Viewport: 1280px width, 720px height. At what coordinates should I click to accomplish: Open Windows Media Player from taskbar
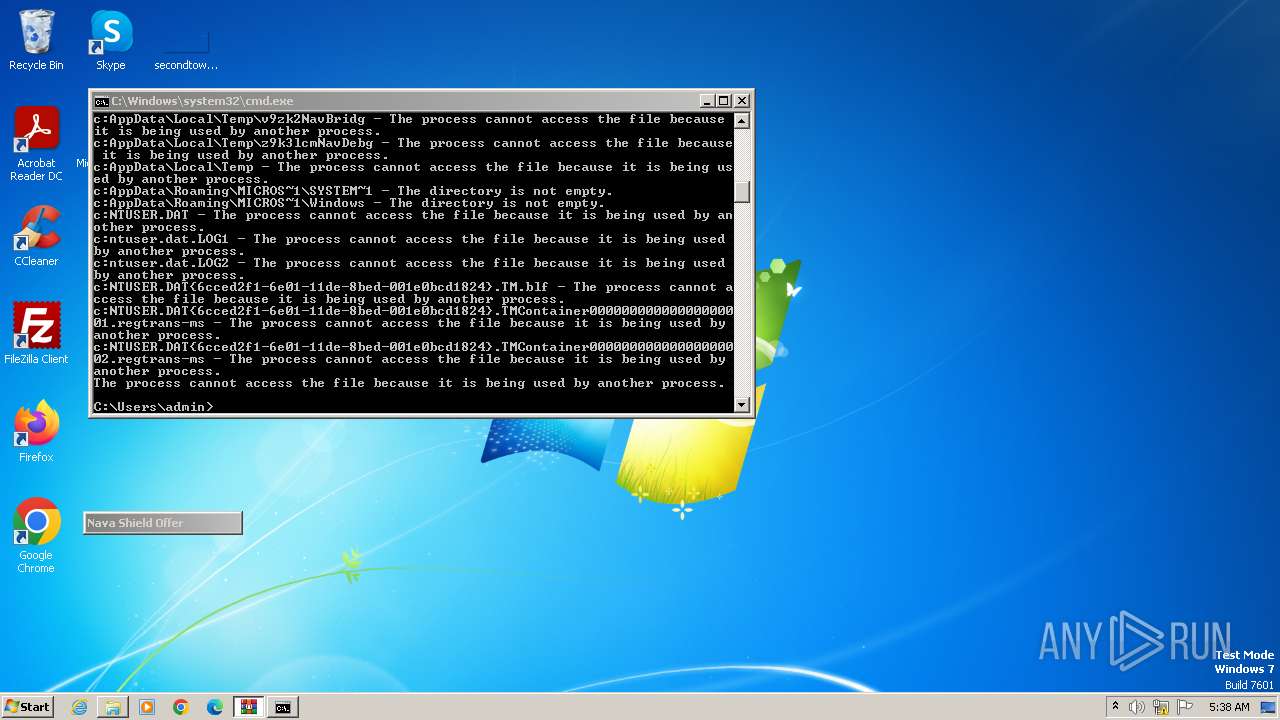[x=147, y=707]
